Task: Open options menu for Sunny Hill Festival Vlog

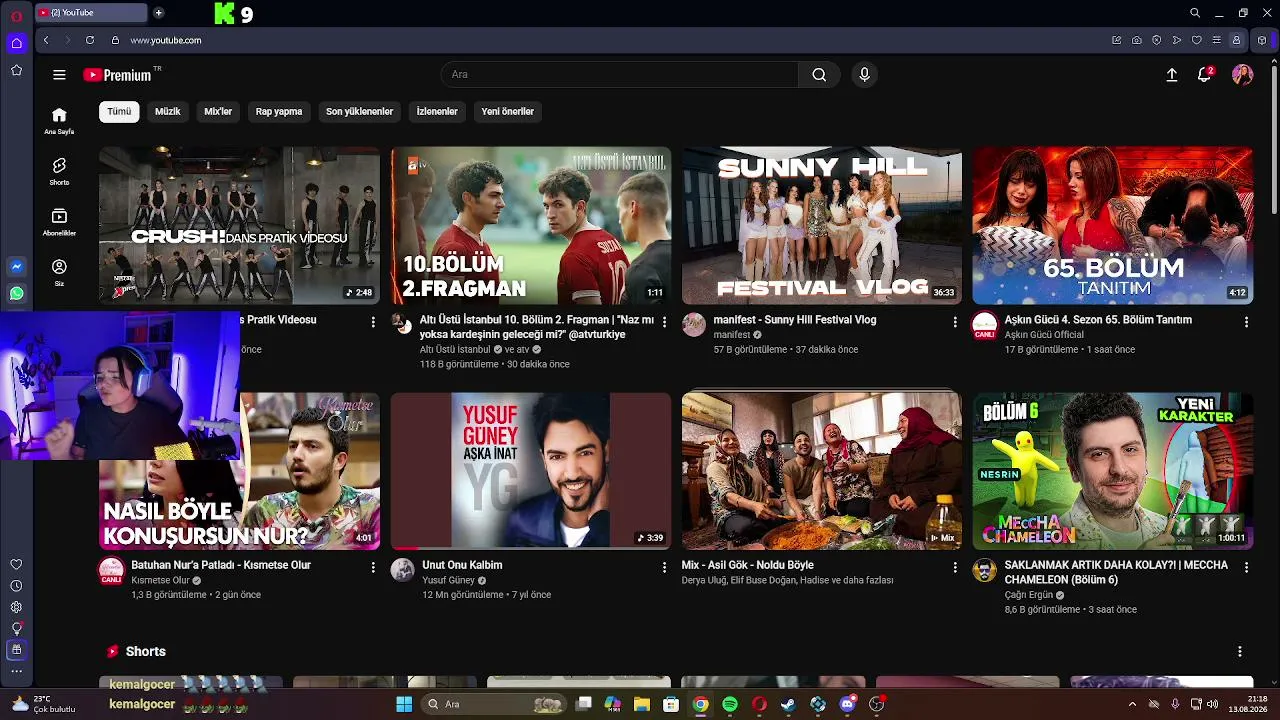Action: tap(955, 322)
